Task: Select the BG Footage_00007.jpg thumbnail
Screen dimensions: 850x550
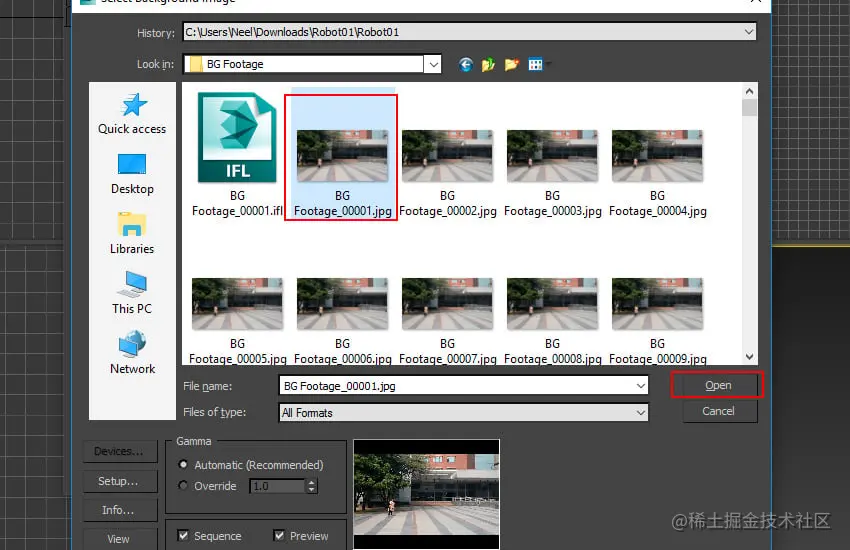Action: (x=447, y=304)
